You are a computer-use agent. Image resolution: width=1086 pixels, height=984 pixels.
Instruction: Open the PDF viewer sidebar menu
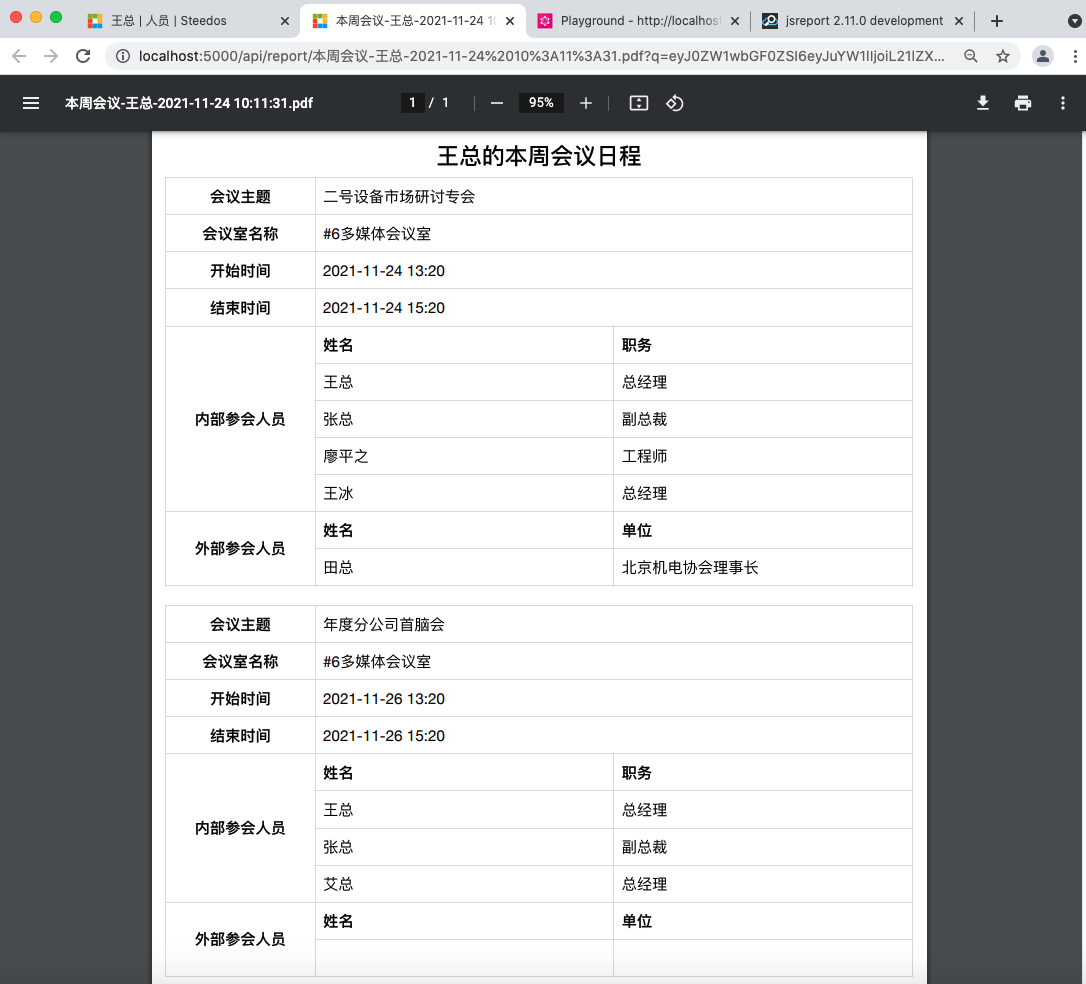31,103
